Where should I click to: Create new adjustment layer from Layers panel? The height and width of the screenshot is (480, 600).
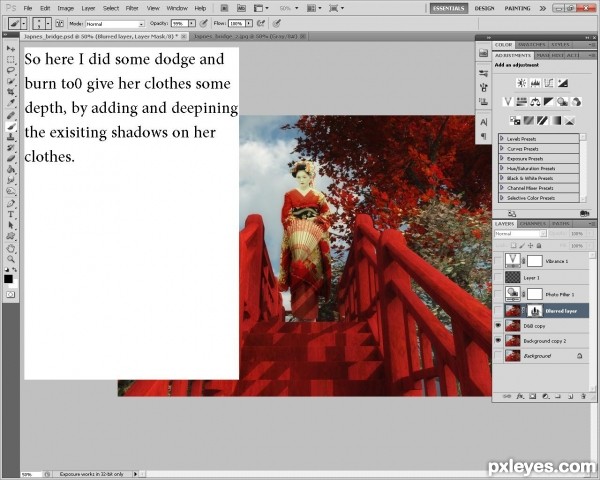tap(545, 397)
